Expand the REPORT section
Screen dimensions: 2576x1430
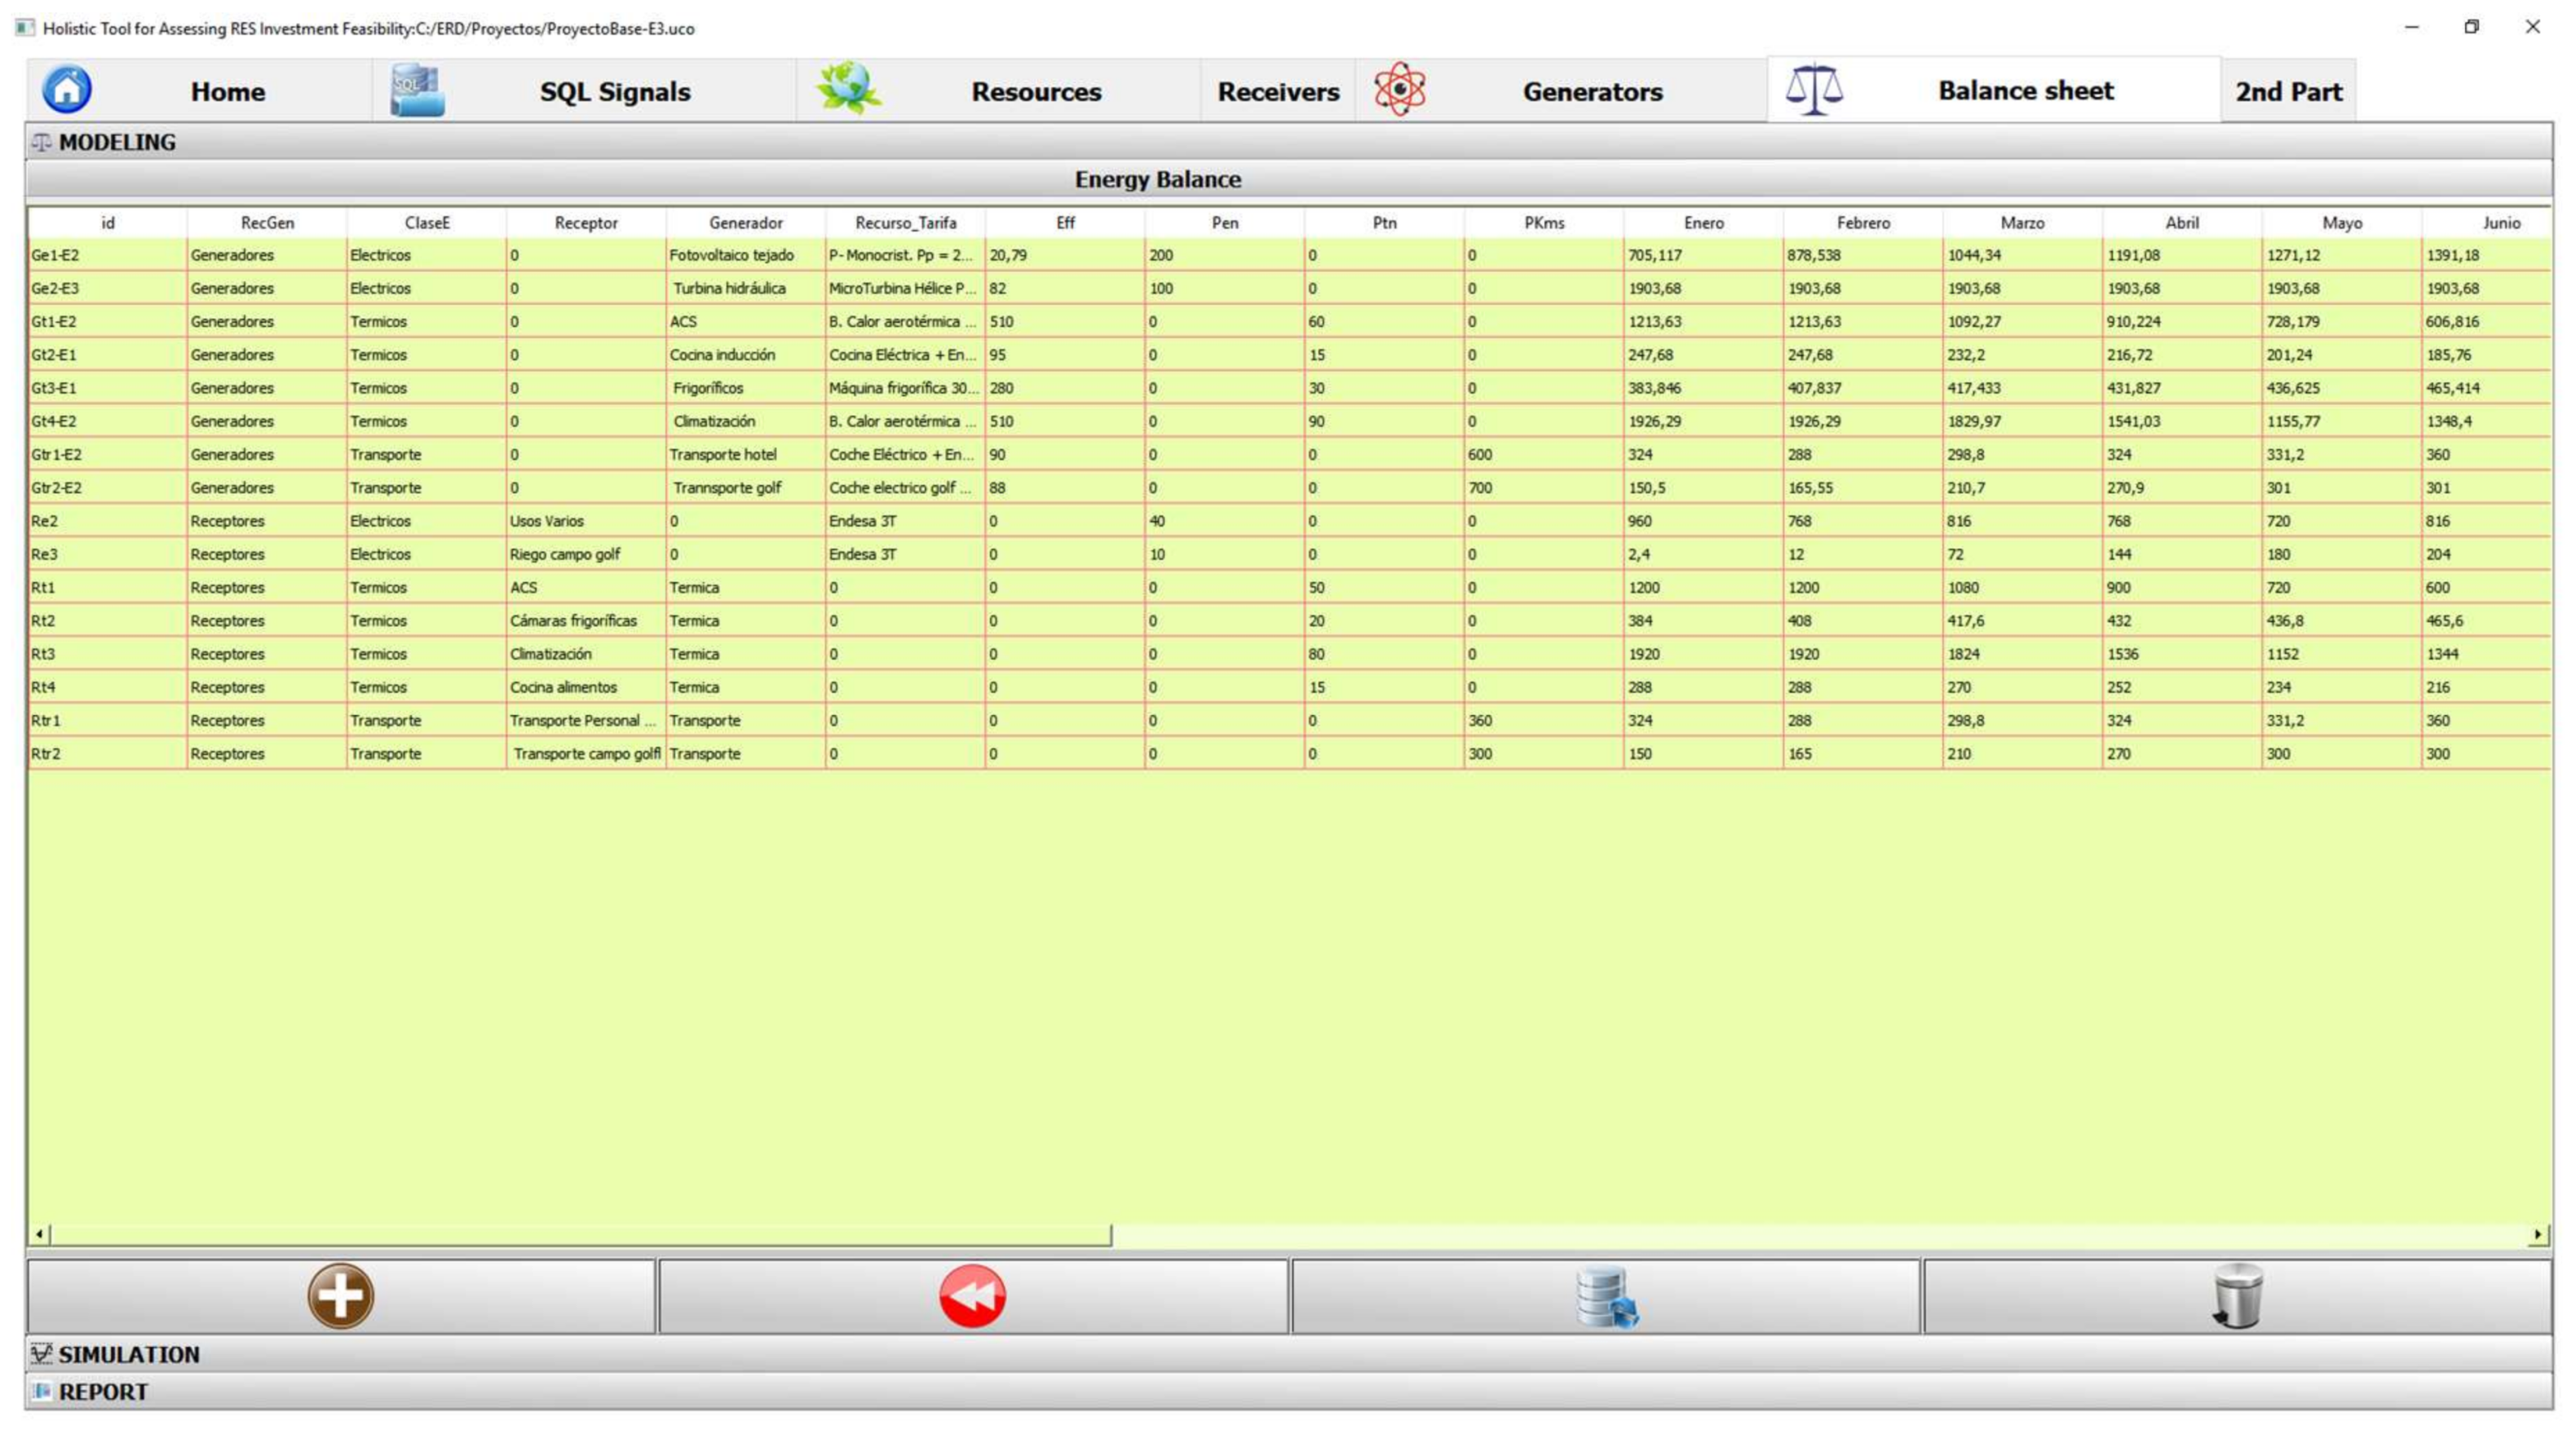pos(102,1391)
